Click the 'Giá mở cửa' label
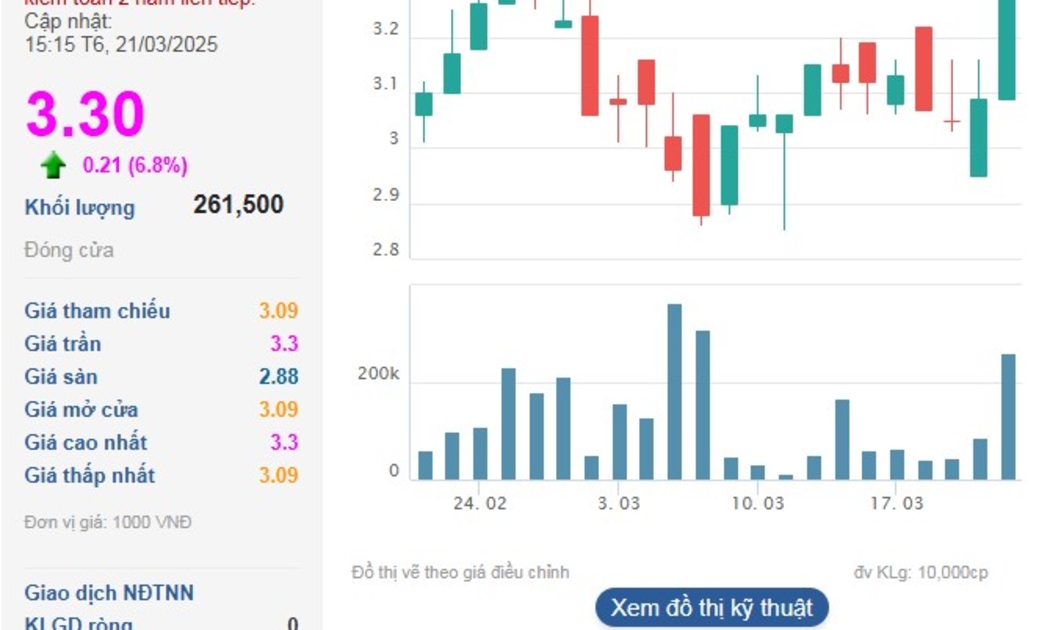 (x=81, y=410)
